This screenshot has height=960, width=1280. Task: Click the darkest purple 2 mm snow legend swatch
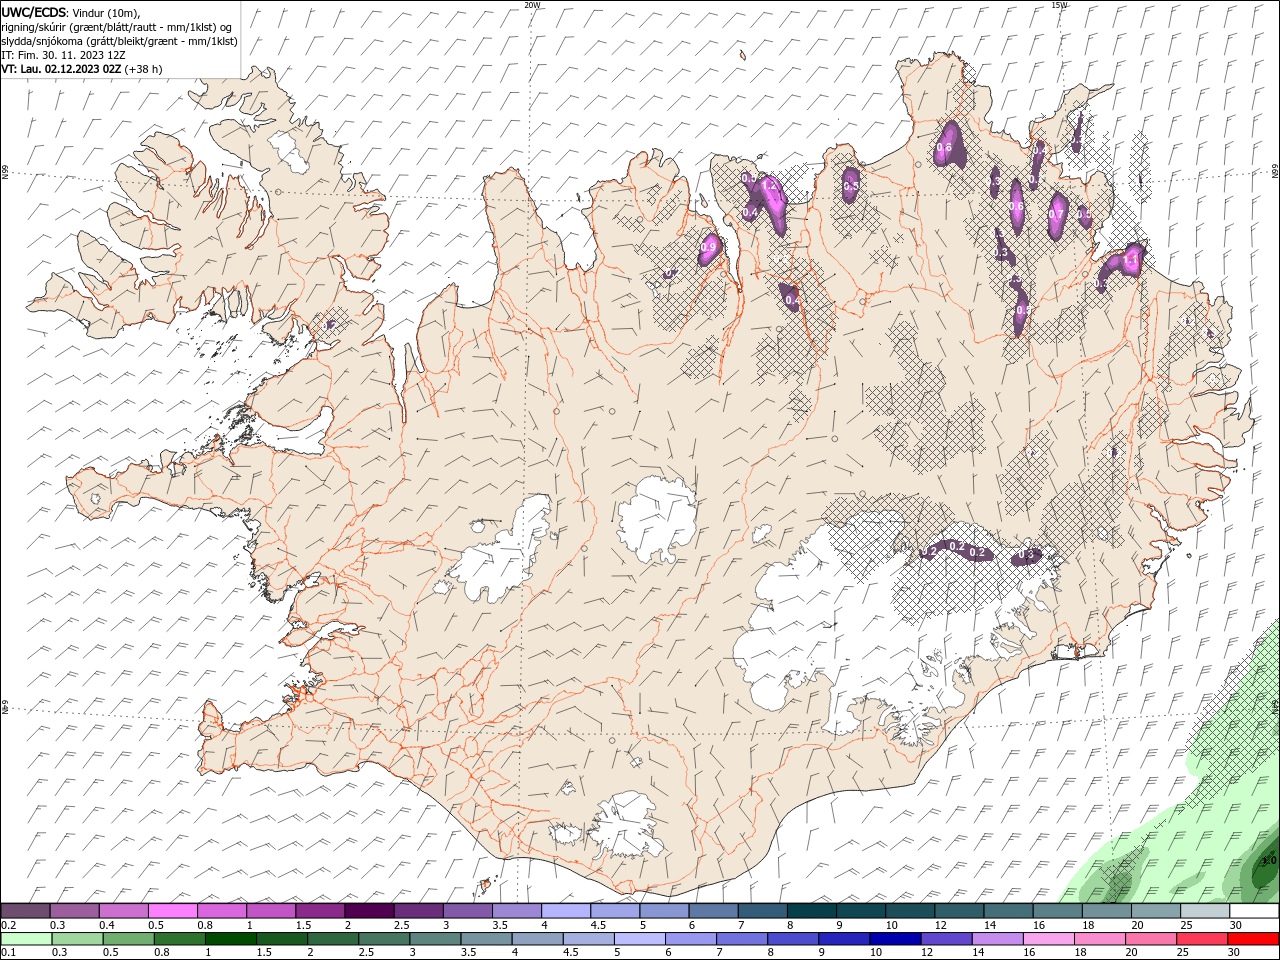click(x=369, y=911)
